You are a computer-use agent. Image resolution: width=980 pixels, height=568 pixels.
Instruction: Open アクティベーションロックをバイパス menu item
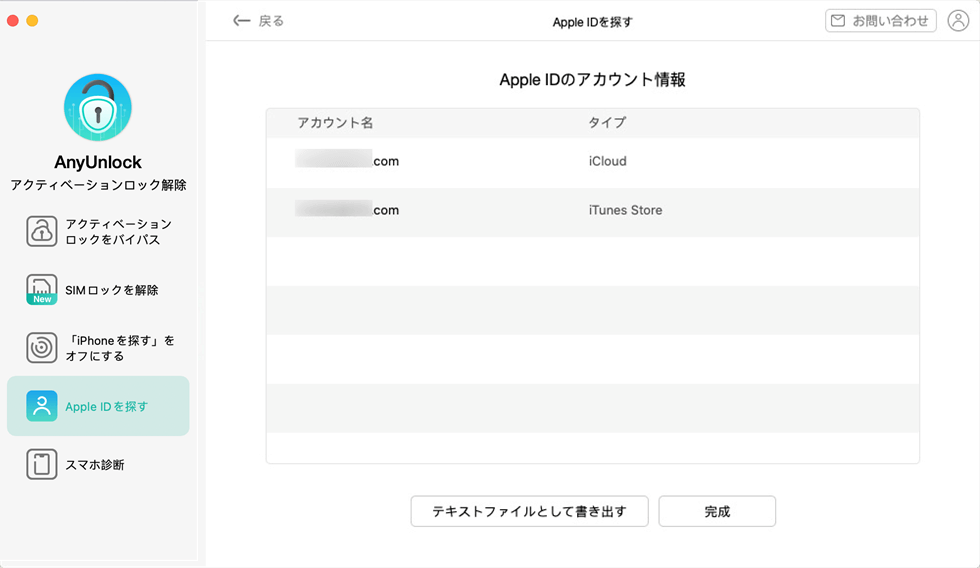click(98, 231)
